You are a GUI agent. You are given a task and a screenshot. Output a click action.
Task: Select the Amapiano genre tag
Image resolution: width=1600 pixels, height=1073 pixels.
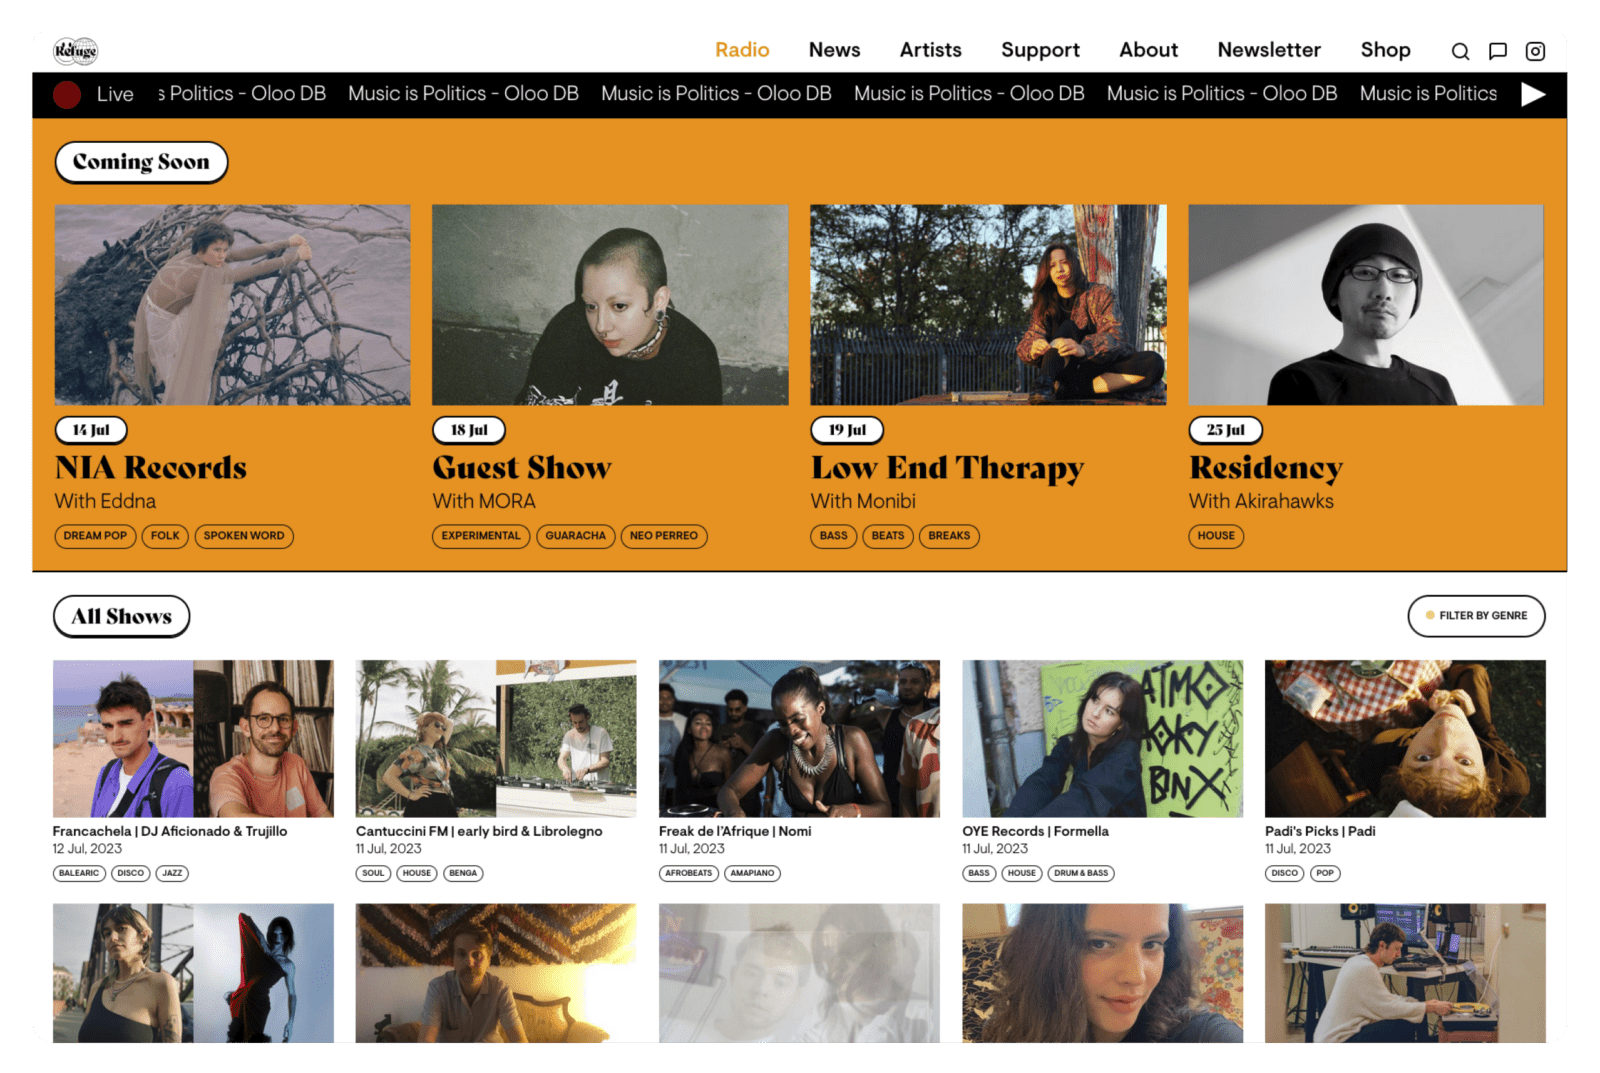[x=752, y=873]
